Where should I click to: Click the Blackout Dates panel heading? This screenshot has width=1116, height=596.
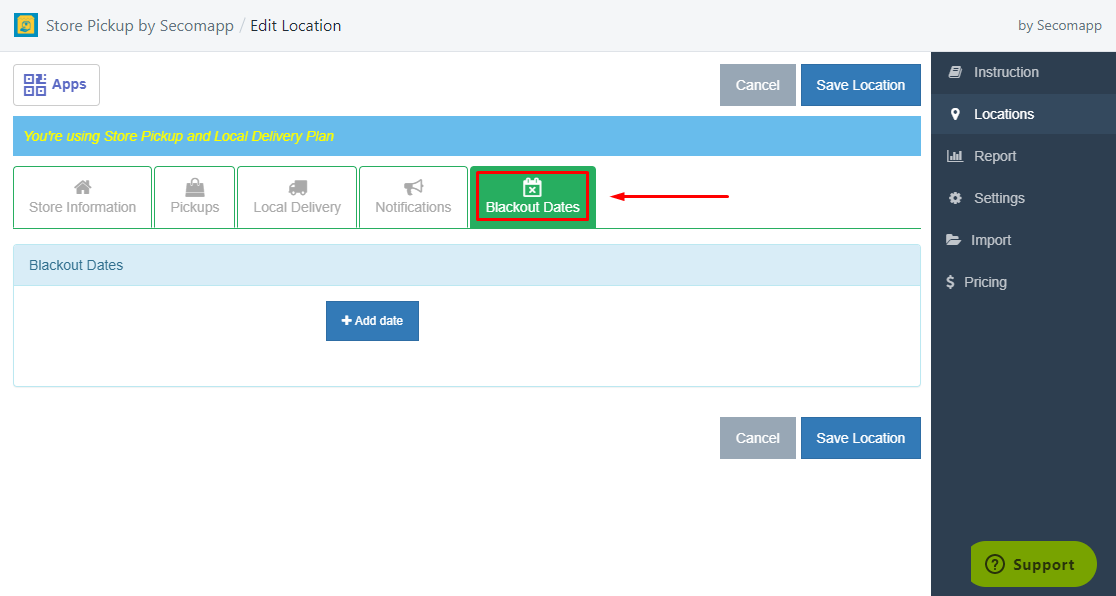[x=76, y=265]
